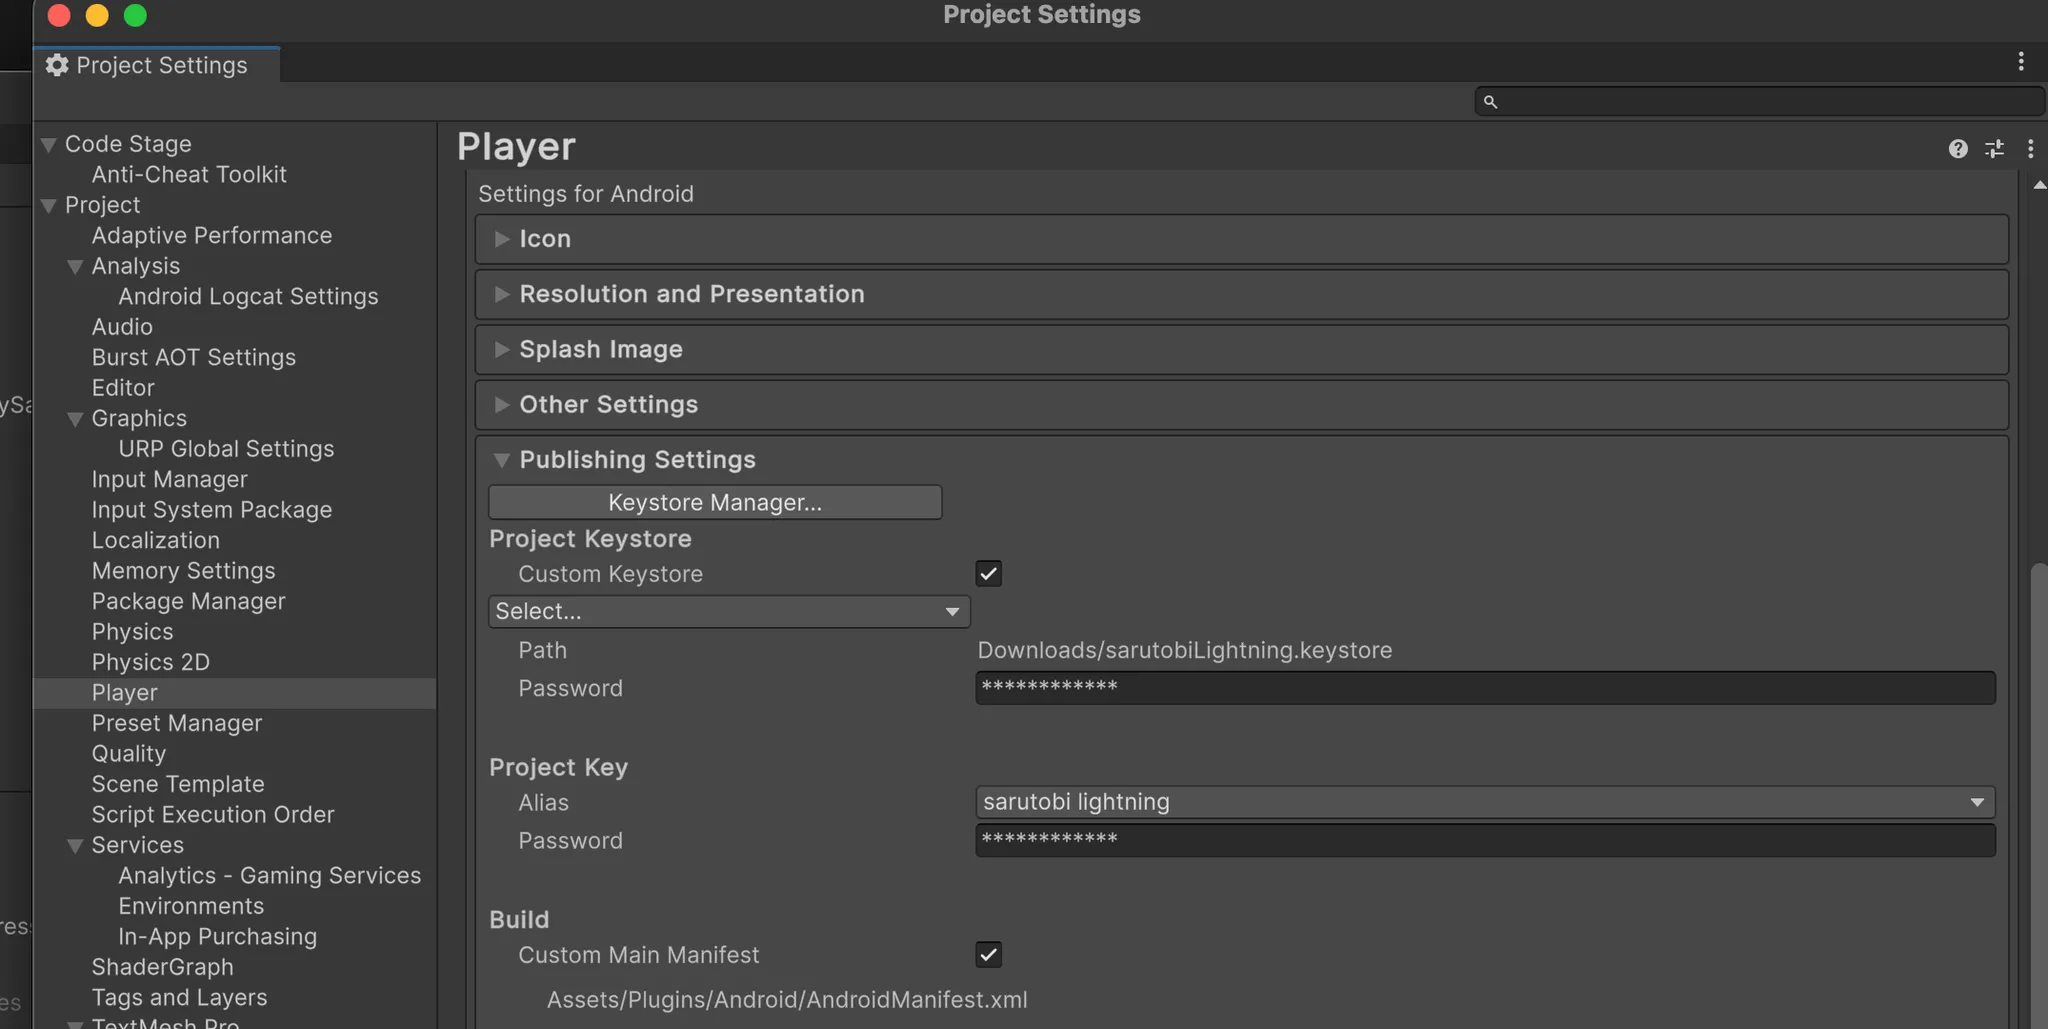Image resolution: width=2048 pixels, height=1029 pixels.
Task: Select Physics settings
Action: coord(132,632)
